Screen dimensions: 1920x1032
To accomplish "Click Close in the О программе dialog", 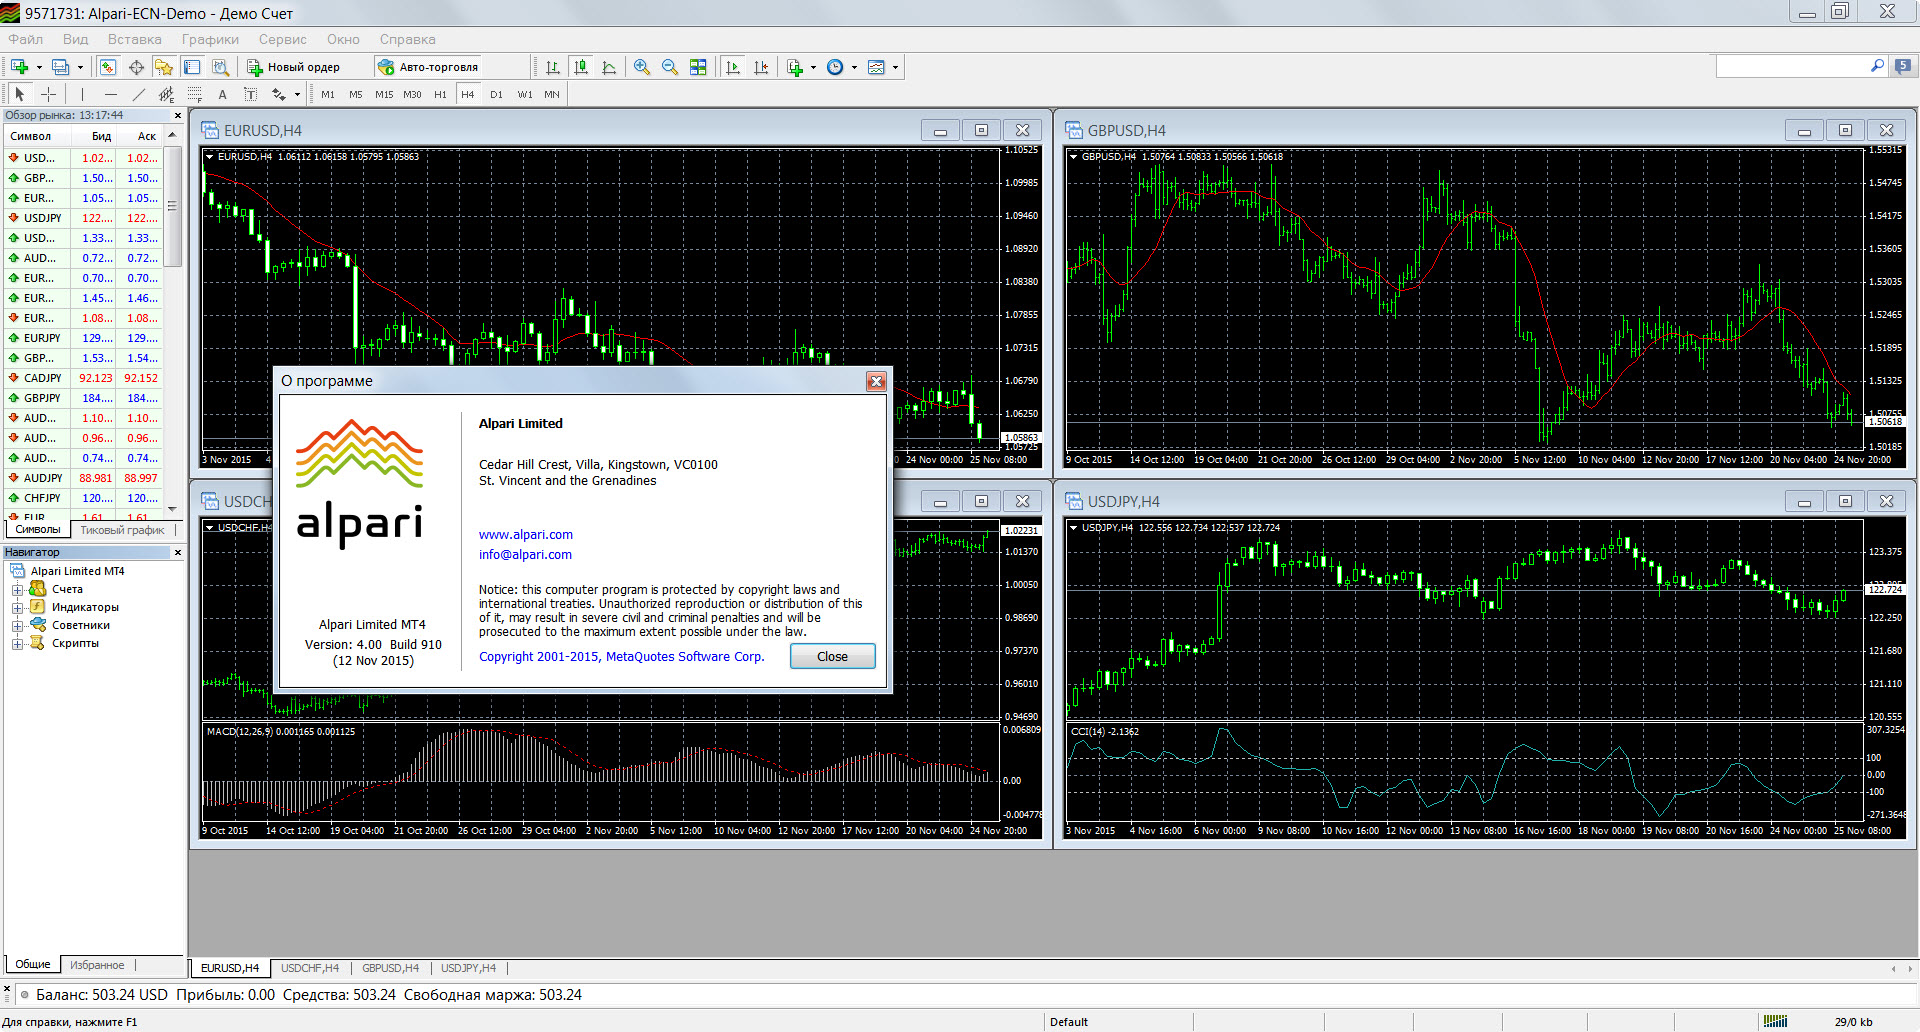I will 832,656.
